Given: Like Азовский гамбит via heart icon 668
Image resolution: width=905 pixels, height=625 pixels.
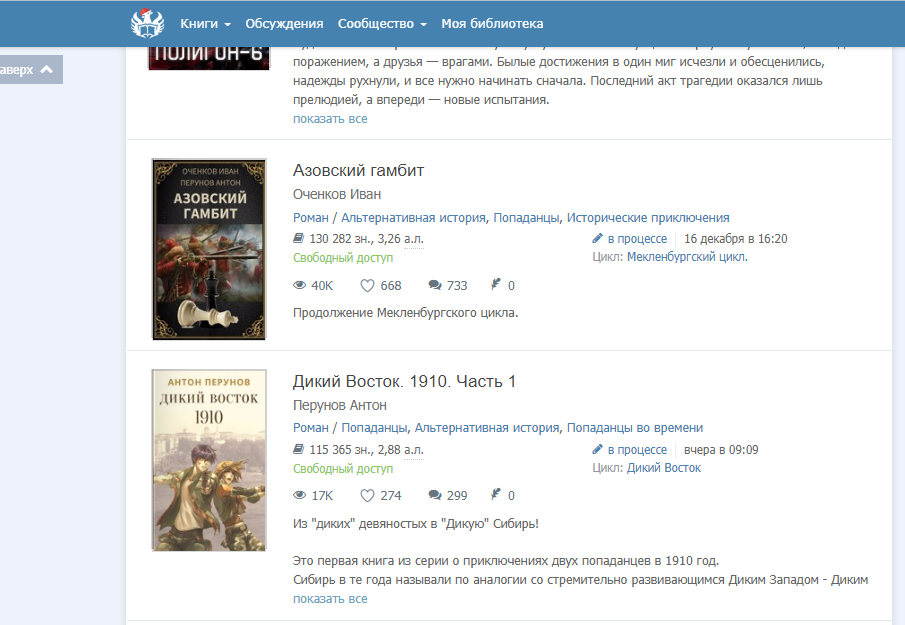Looking at the screenshot, I should [367, 285].
